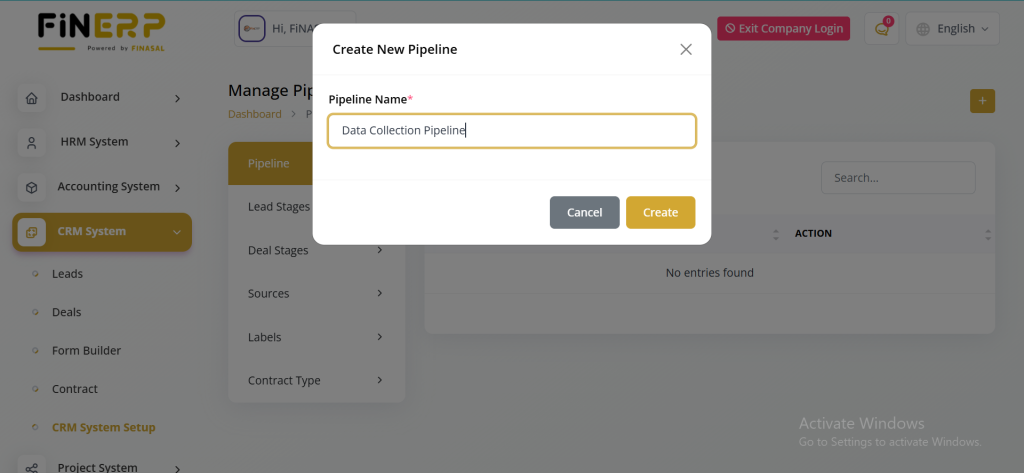The image size is (1024, 473).
Task: Click the CRM System icon in sidebar
Action: tap(31, 232)
